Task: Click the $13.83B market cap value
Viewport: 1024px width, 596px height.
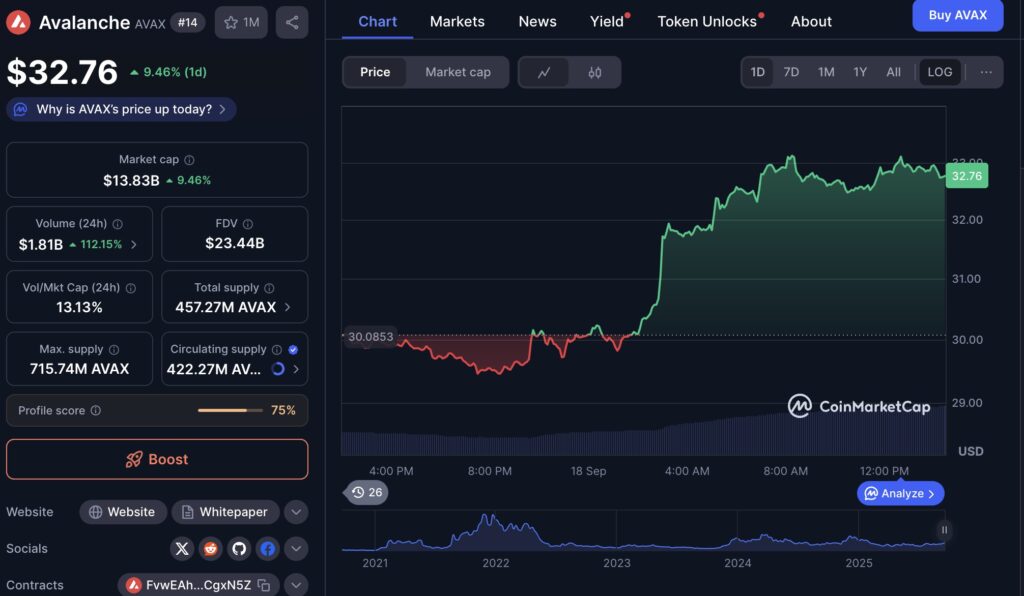Action: [x=131, y=180]
